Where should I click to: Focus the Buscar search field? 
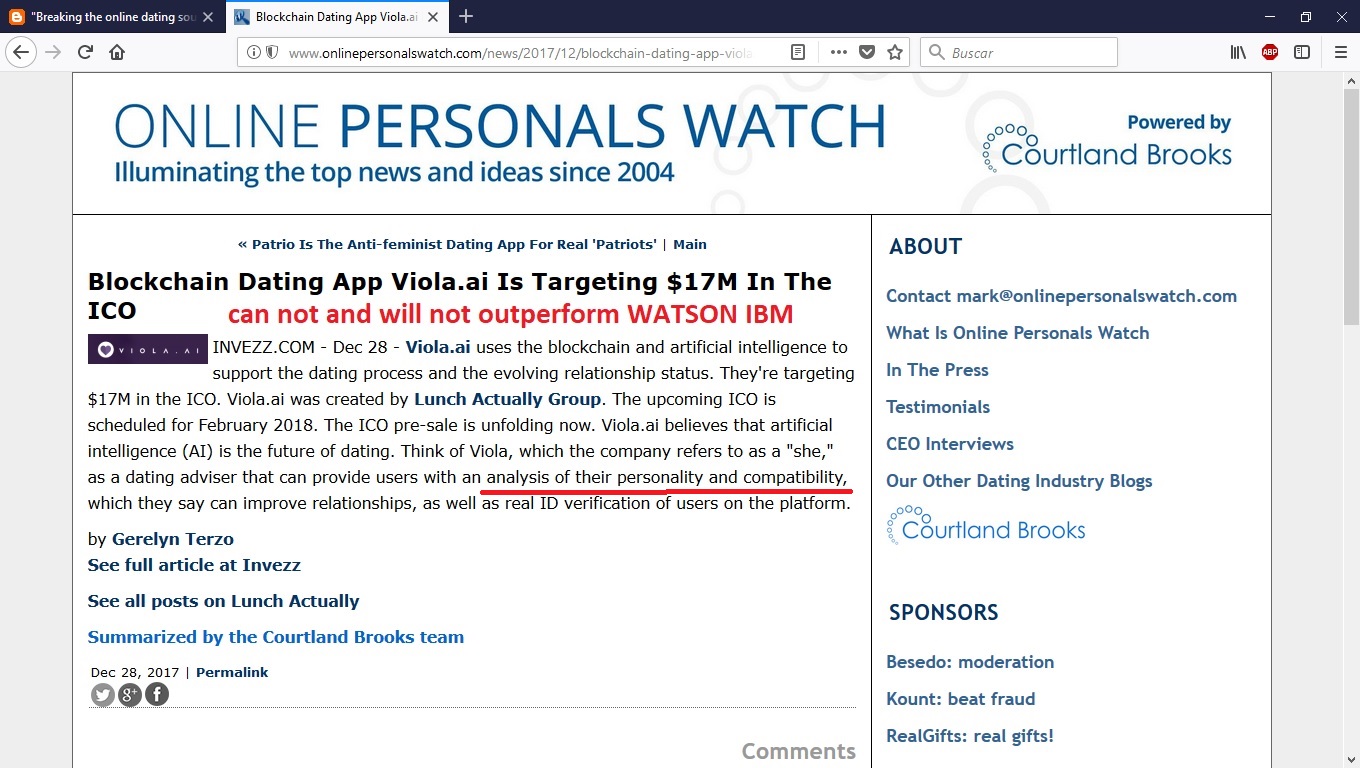(x=1018, y=52)
